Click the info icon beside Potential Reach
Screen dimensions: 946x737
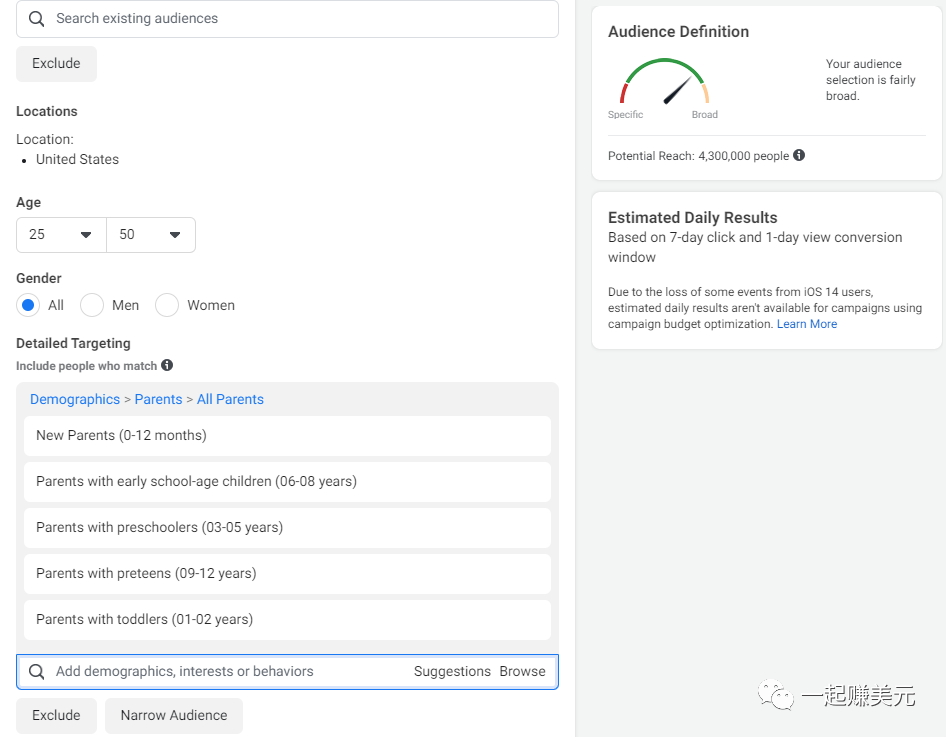pyautogui.click(x=799, y=155)
